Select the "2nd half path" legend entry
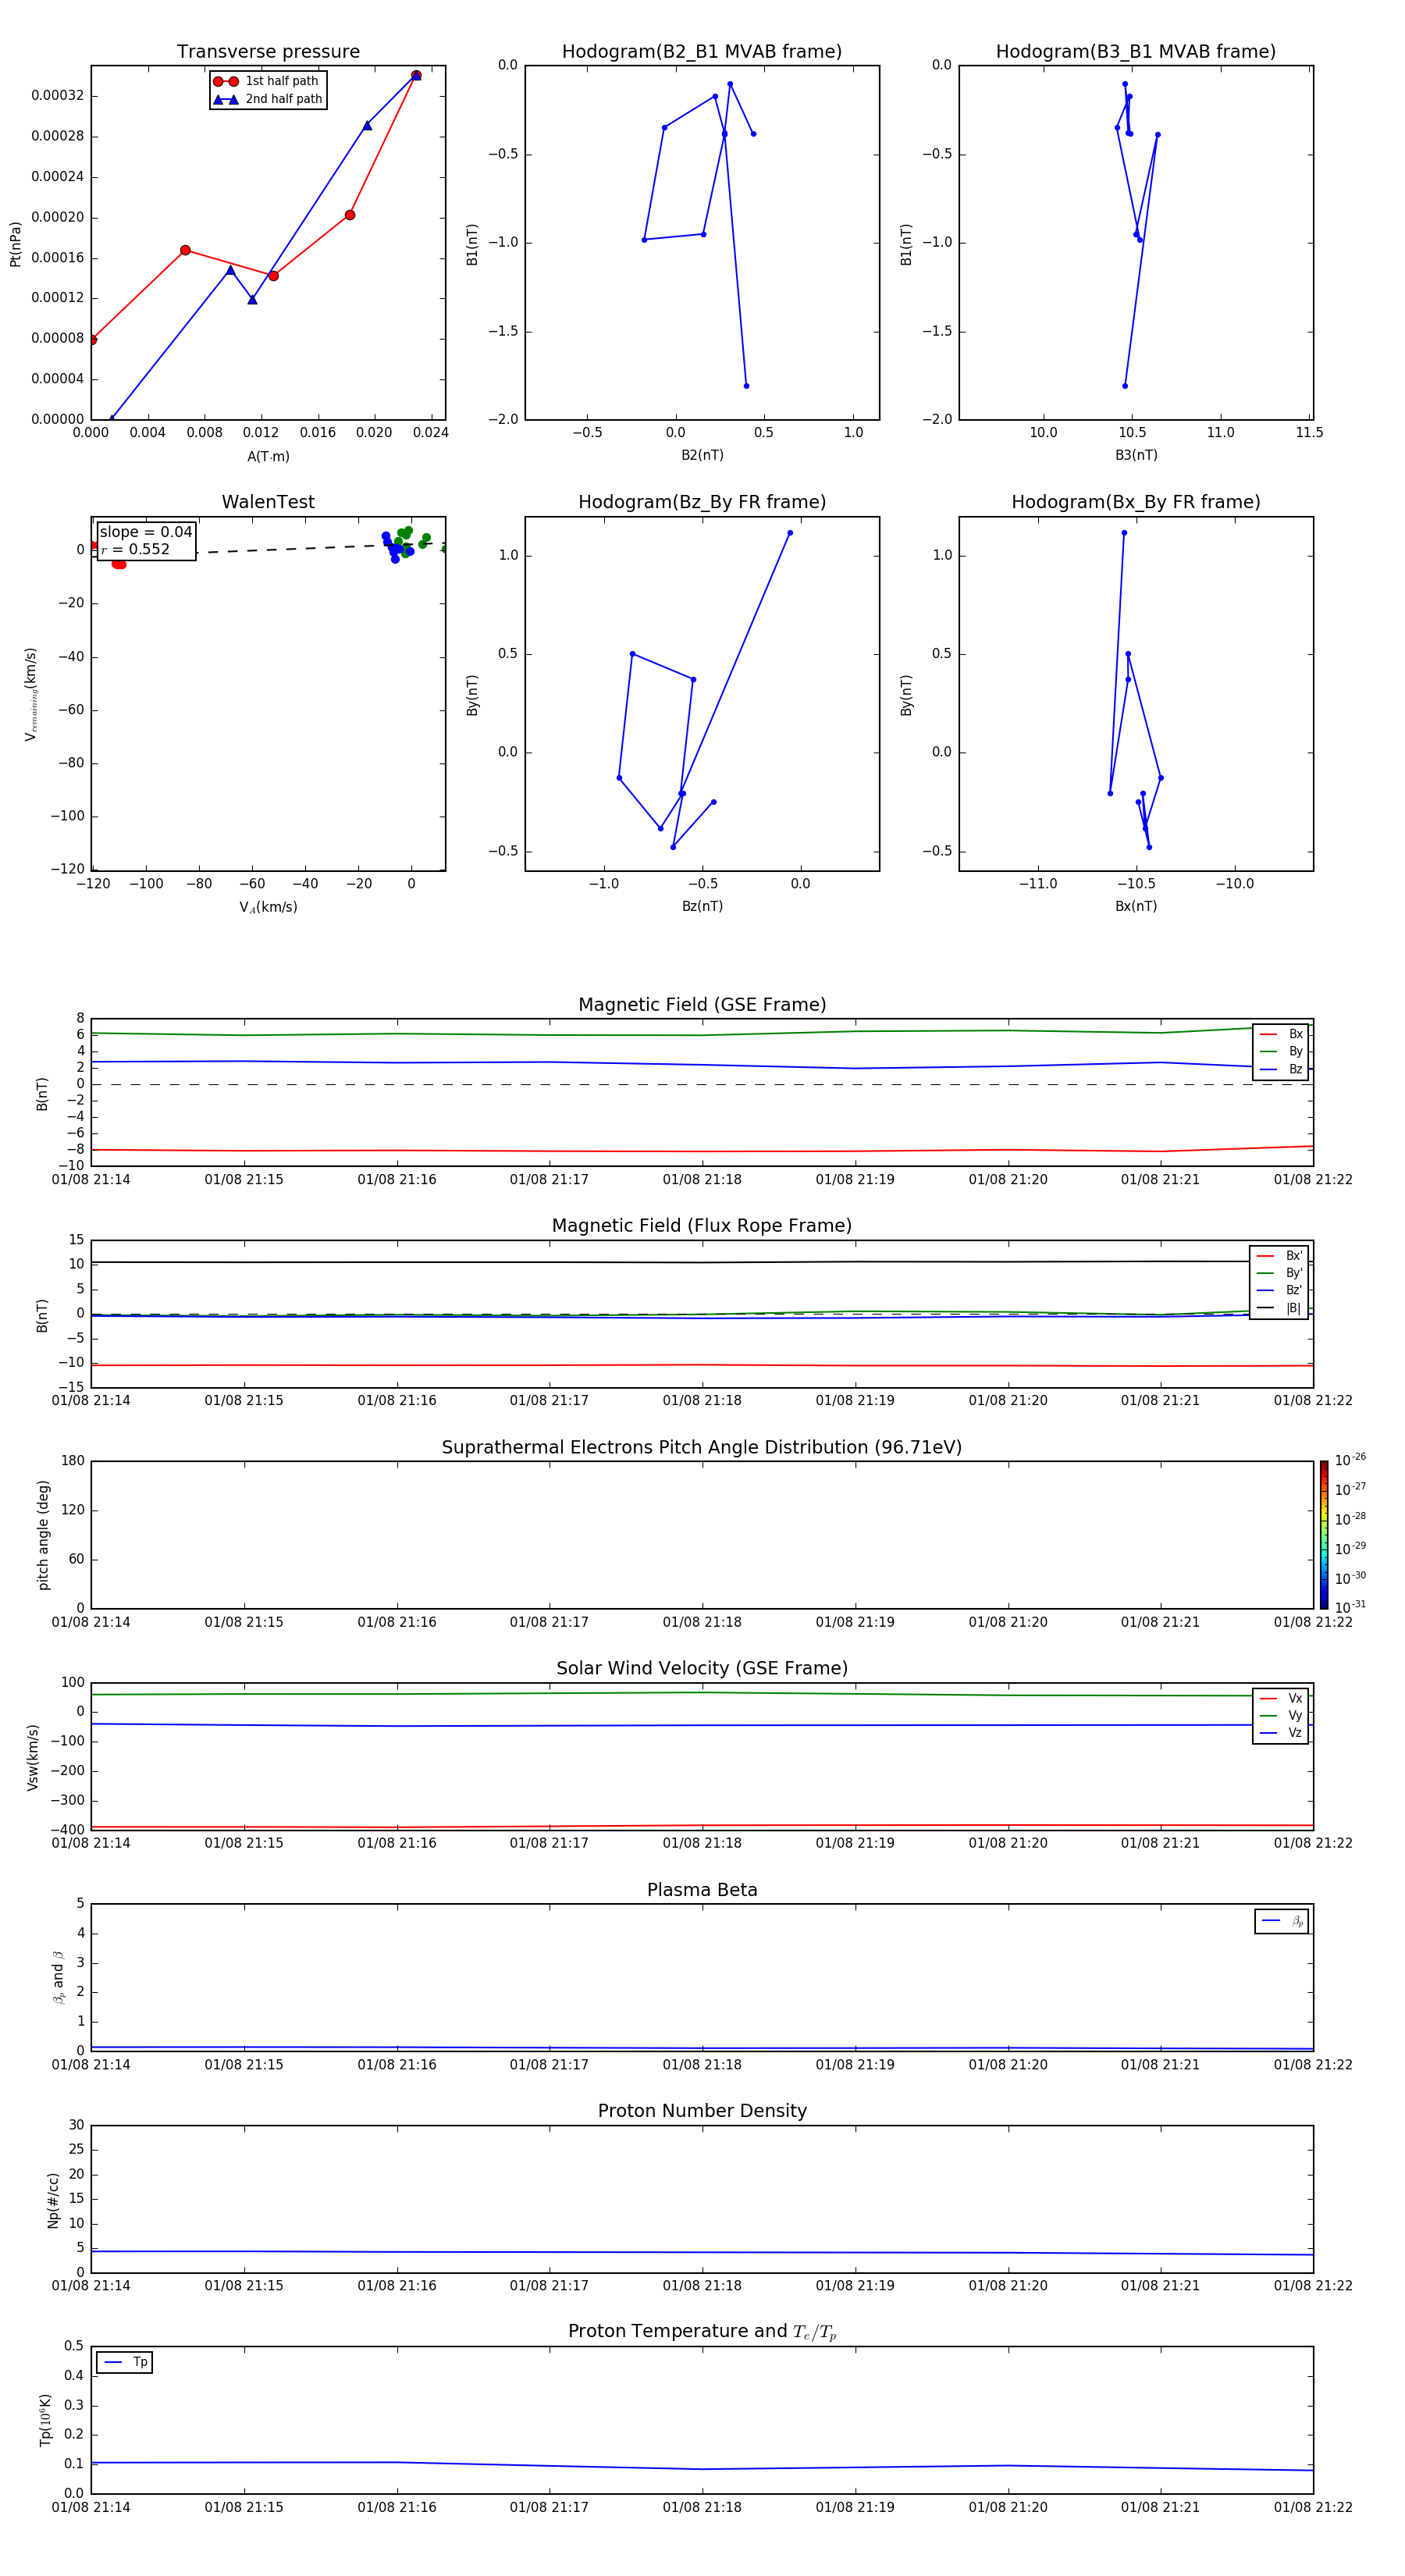This screenshot has width=1405, height=2576. coord(267,99)
